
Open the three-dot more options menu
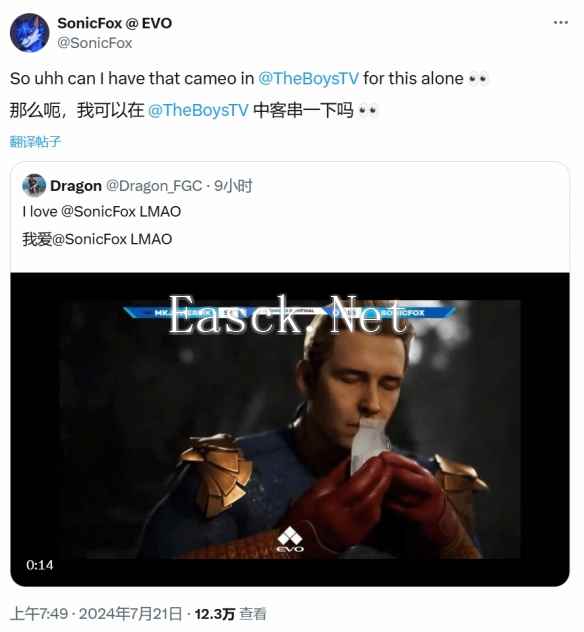[561, 23]
